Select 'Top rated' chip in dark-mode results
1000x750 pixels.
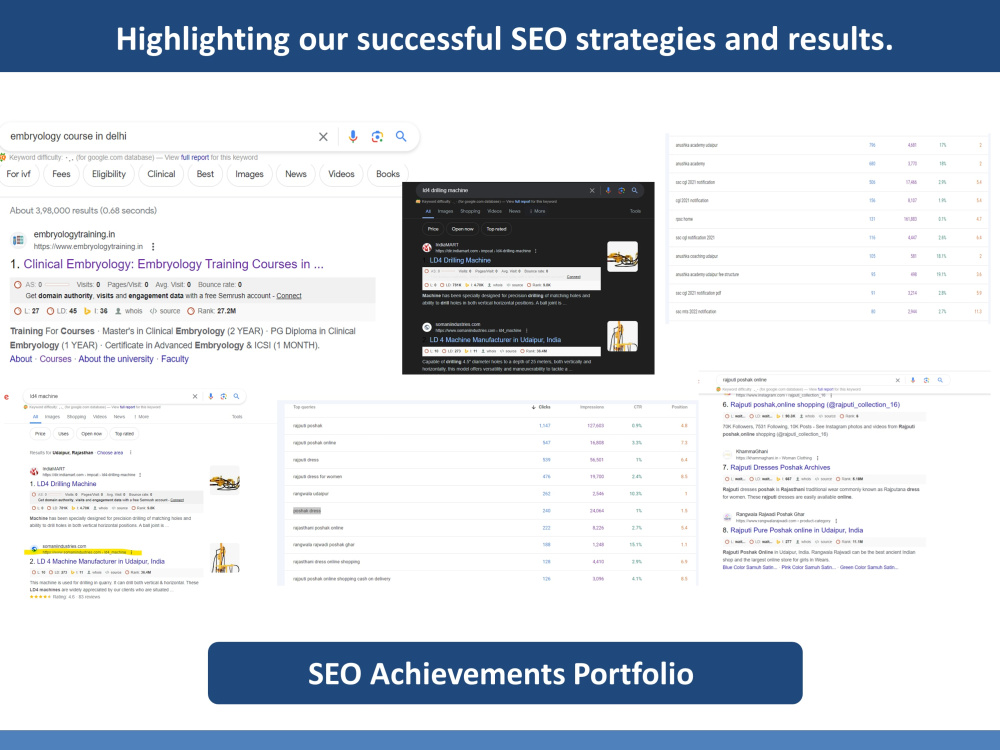click(496, 229)
